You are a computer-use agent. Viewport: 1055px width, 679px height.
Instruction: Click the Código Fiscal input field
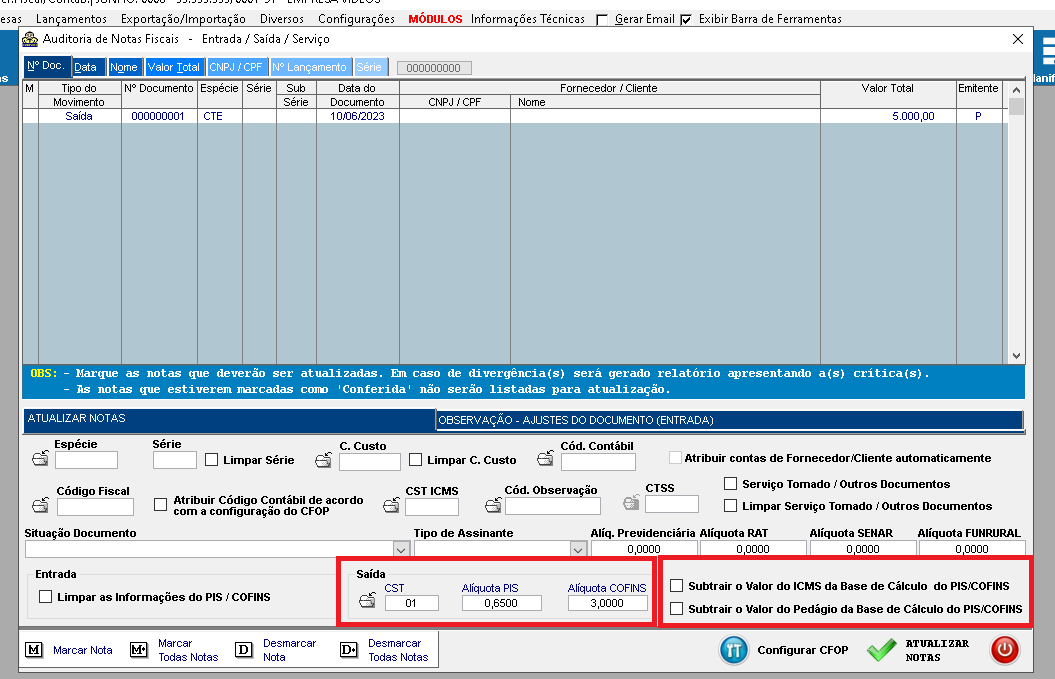tap(95, 507)
